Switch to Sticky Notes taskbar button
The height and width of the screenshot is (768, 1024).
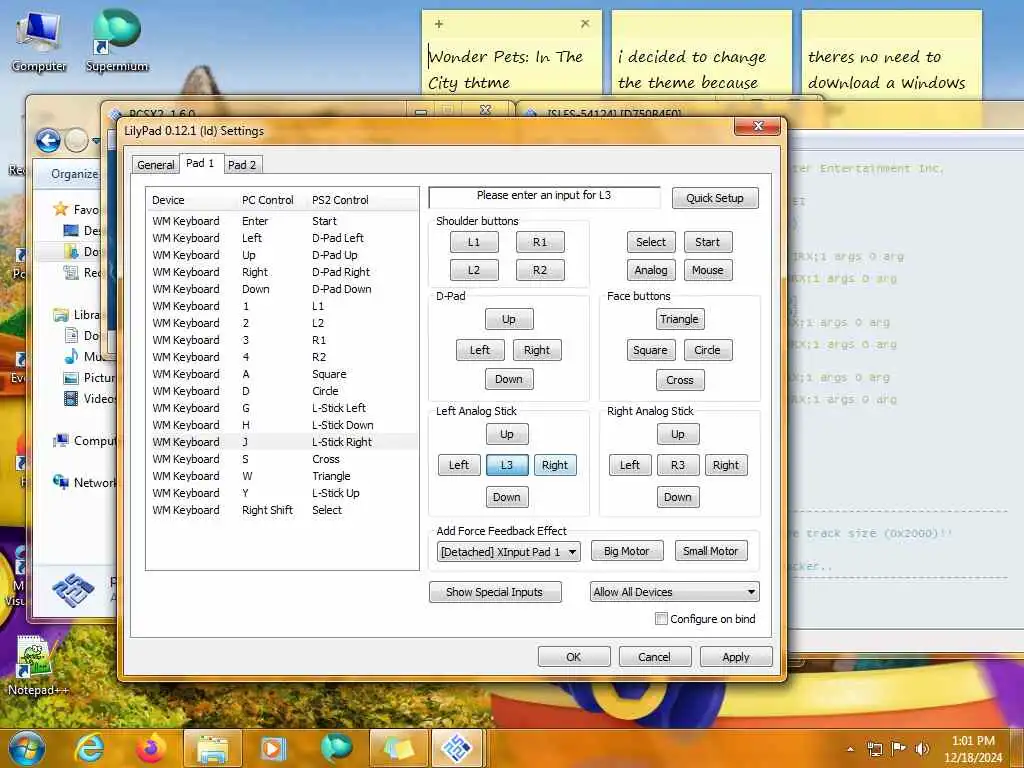click(398, 748)
